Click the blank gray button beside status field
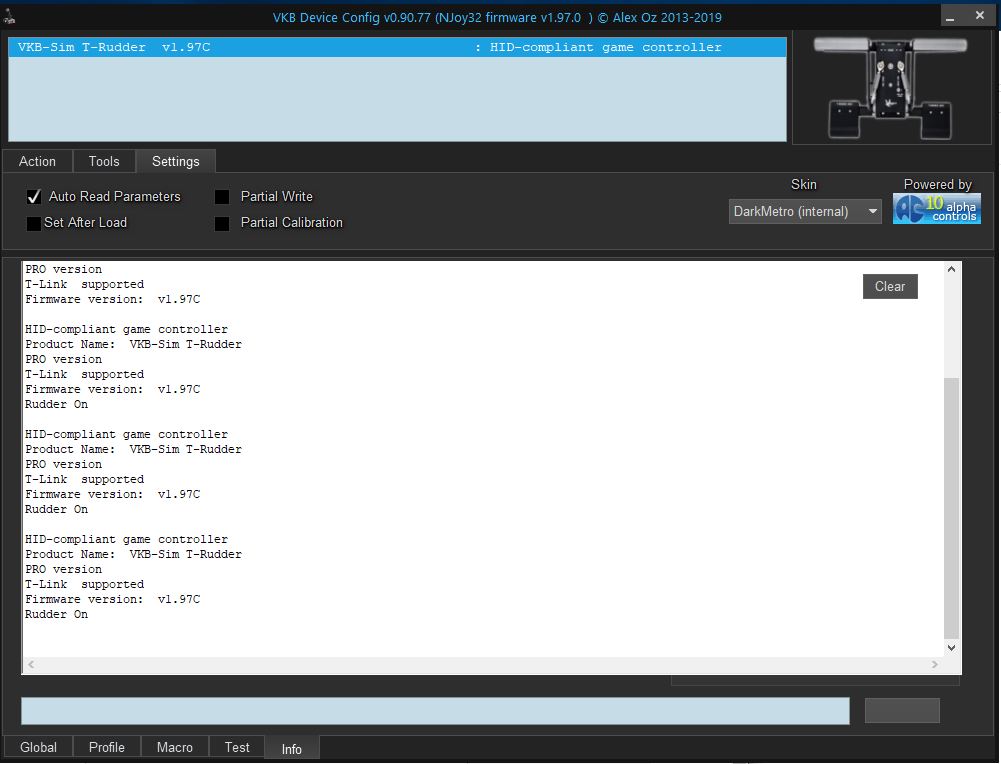This screenshot has width=1001, height=764. (902, 710)
